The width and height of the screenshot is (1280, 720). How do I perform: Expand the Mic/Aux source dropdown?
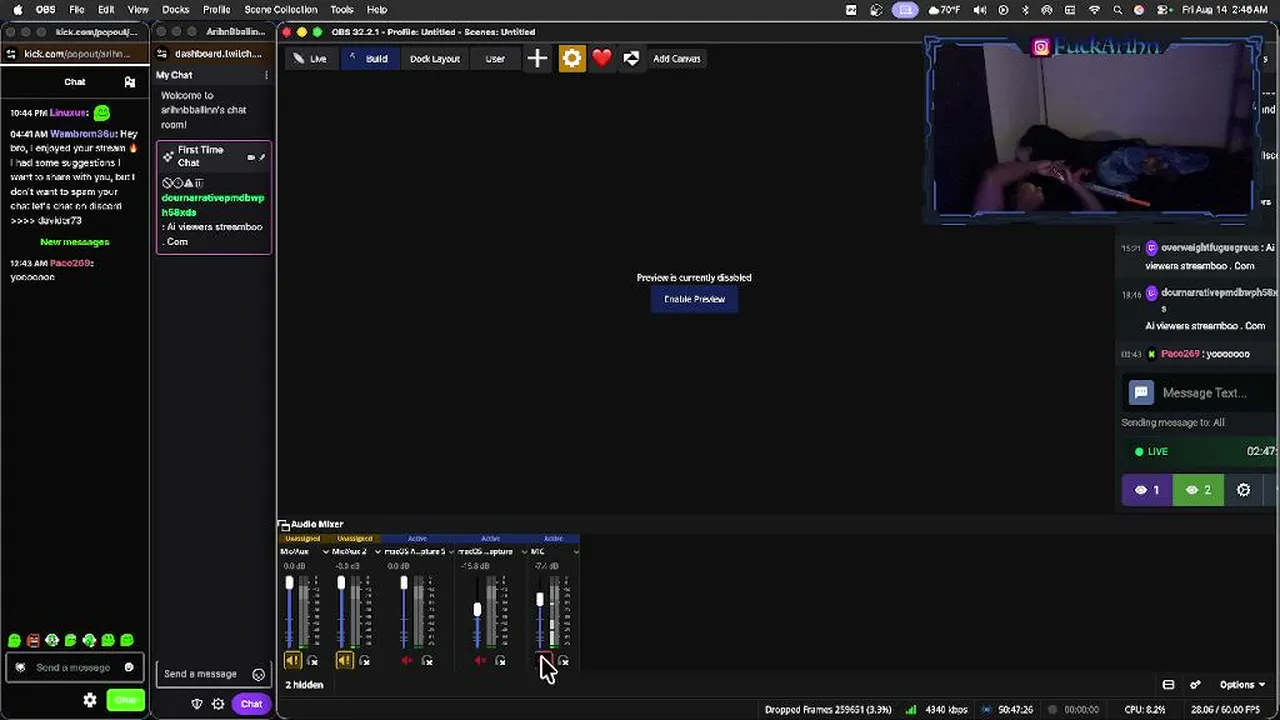click(x=325, y=552)
